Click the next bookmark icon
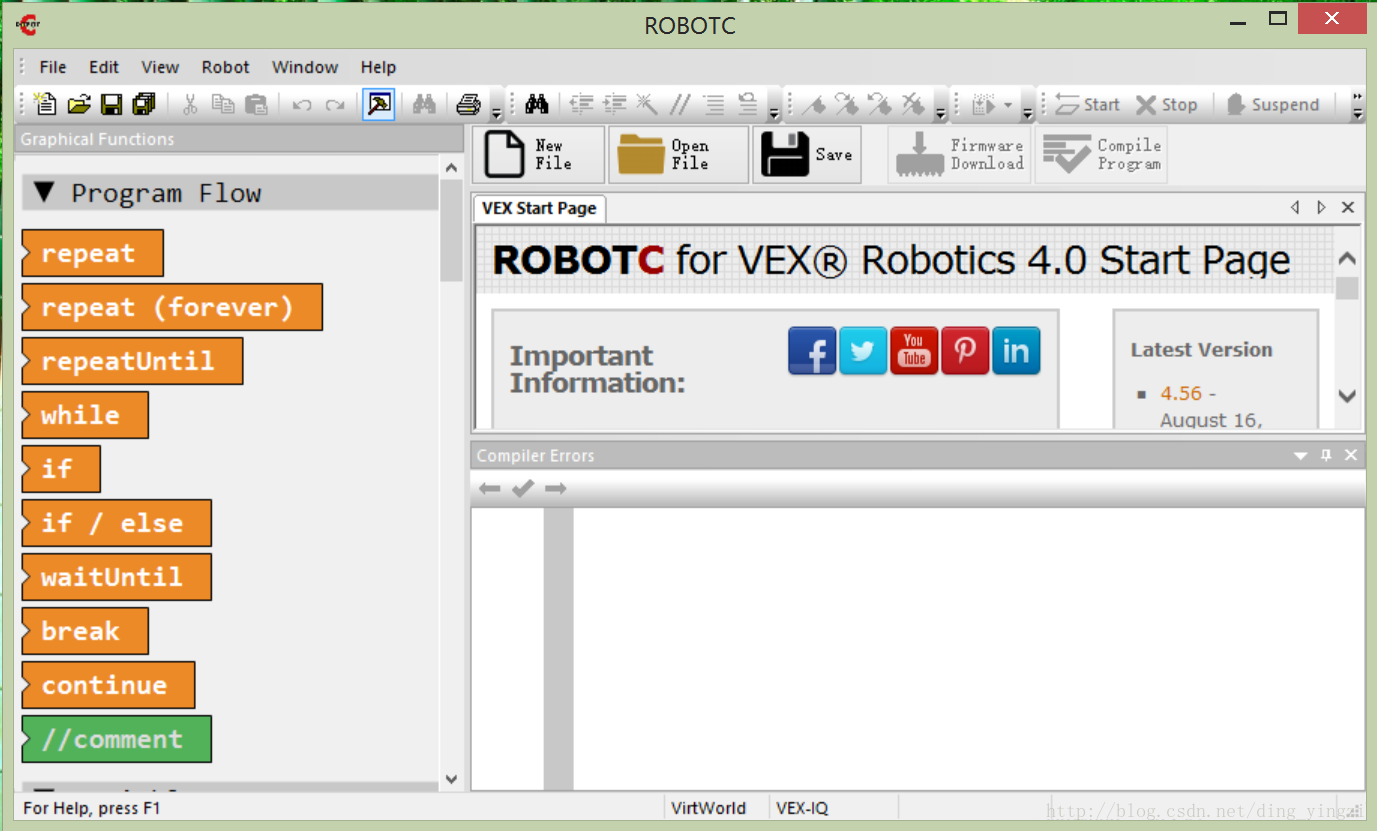The width and height of the screenshot is (1377, 831). (x=847, y=104)
